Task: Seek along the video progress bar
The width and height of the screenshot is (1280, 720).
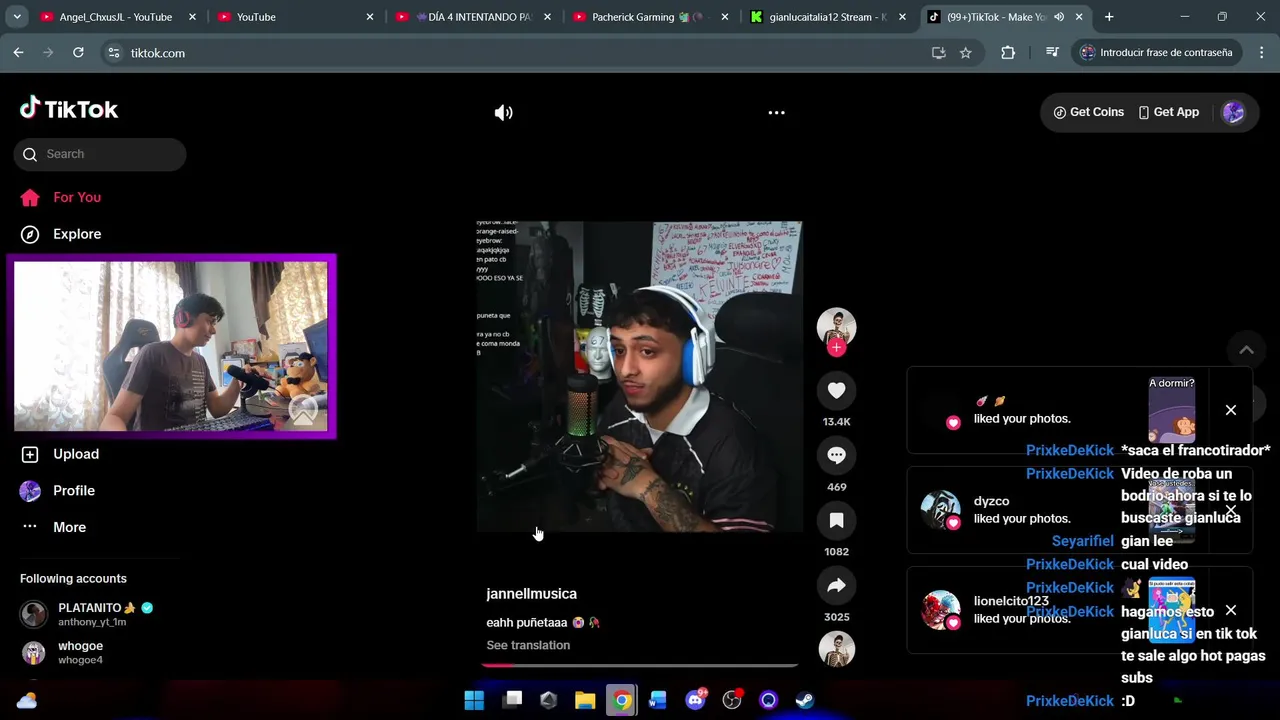Action: pos(640,665)
